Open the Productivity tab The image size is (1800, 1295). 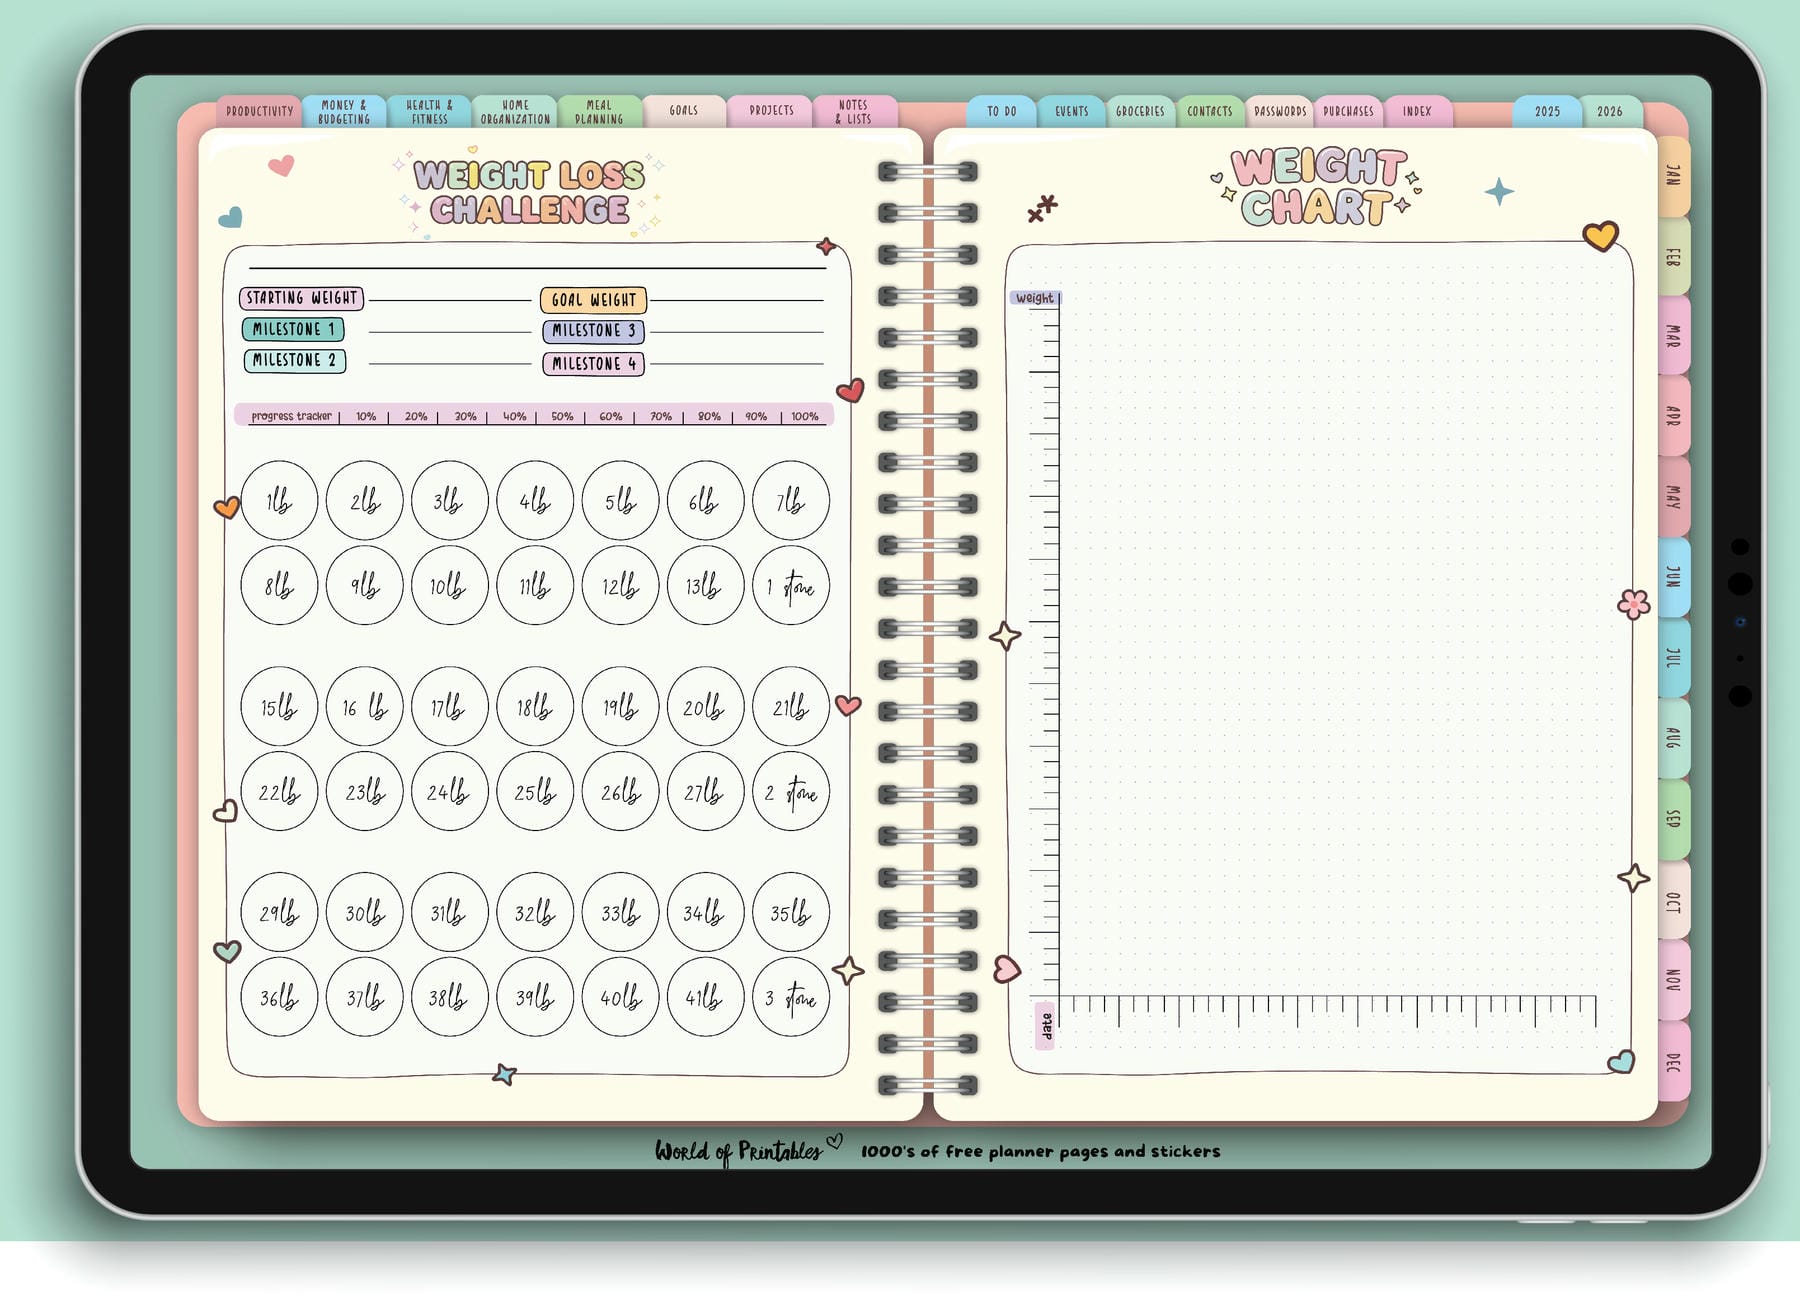259,111
